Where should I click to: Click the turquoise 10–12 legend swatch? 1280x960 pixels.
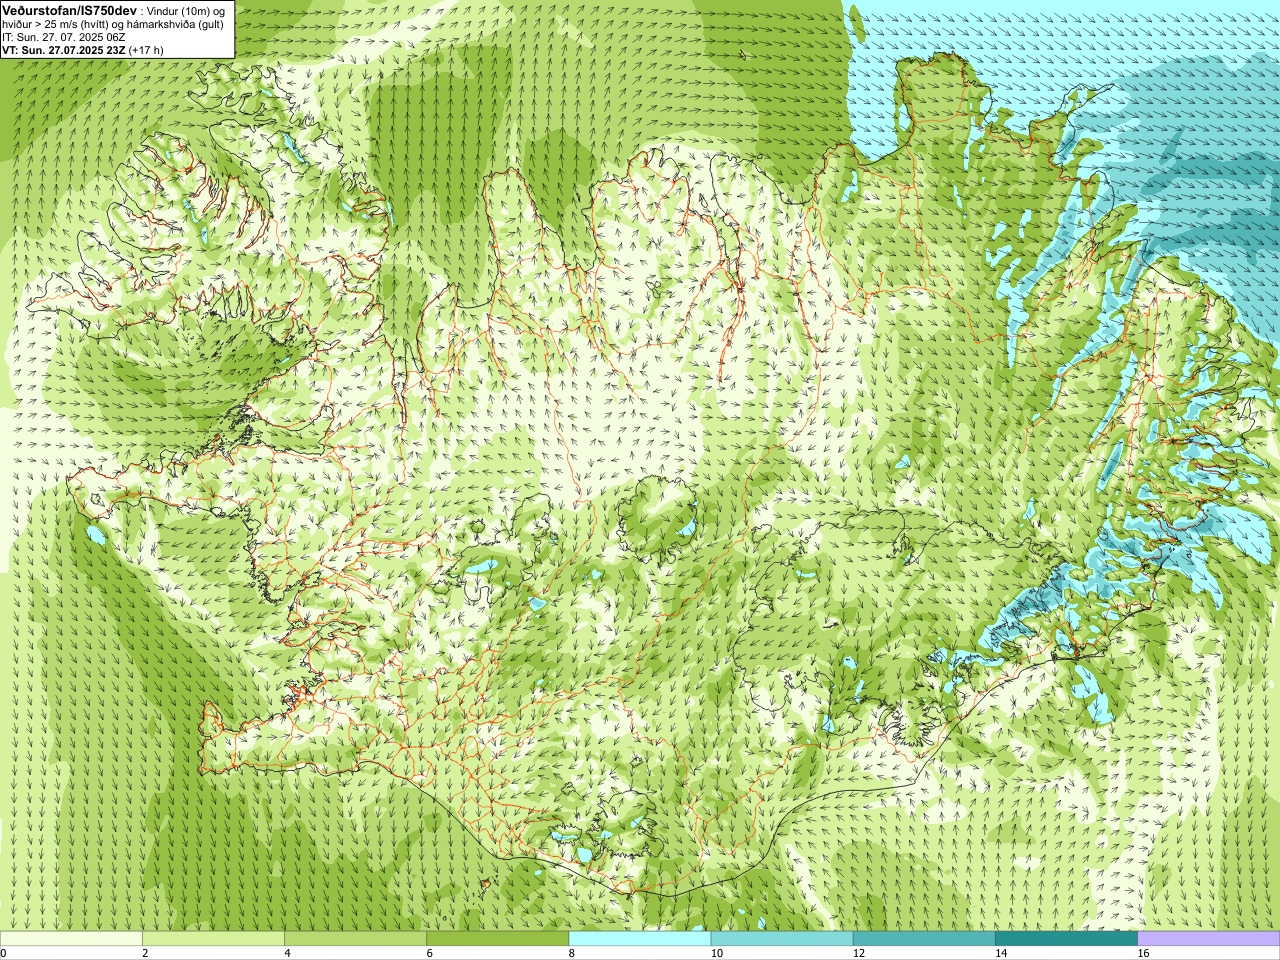782,939
